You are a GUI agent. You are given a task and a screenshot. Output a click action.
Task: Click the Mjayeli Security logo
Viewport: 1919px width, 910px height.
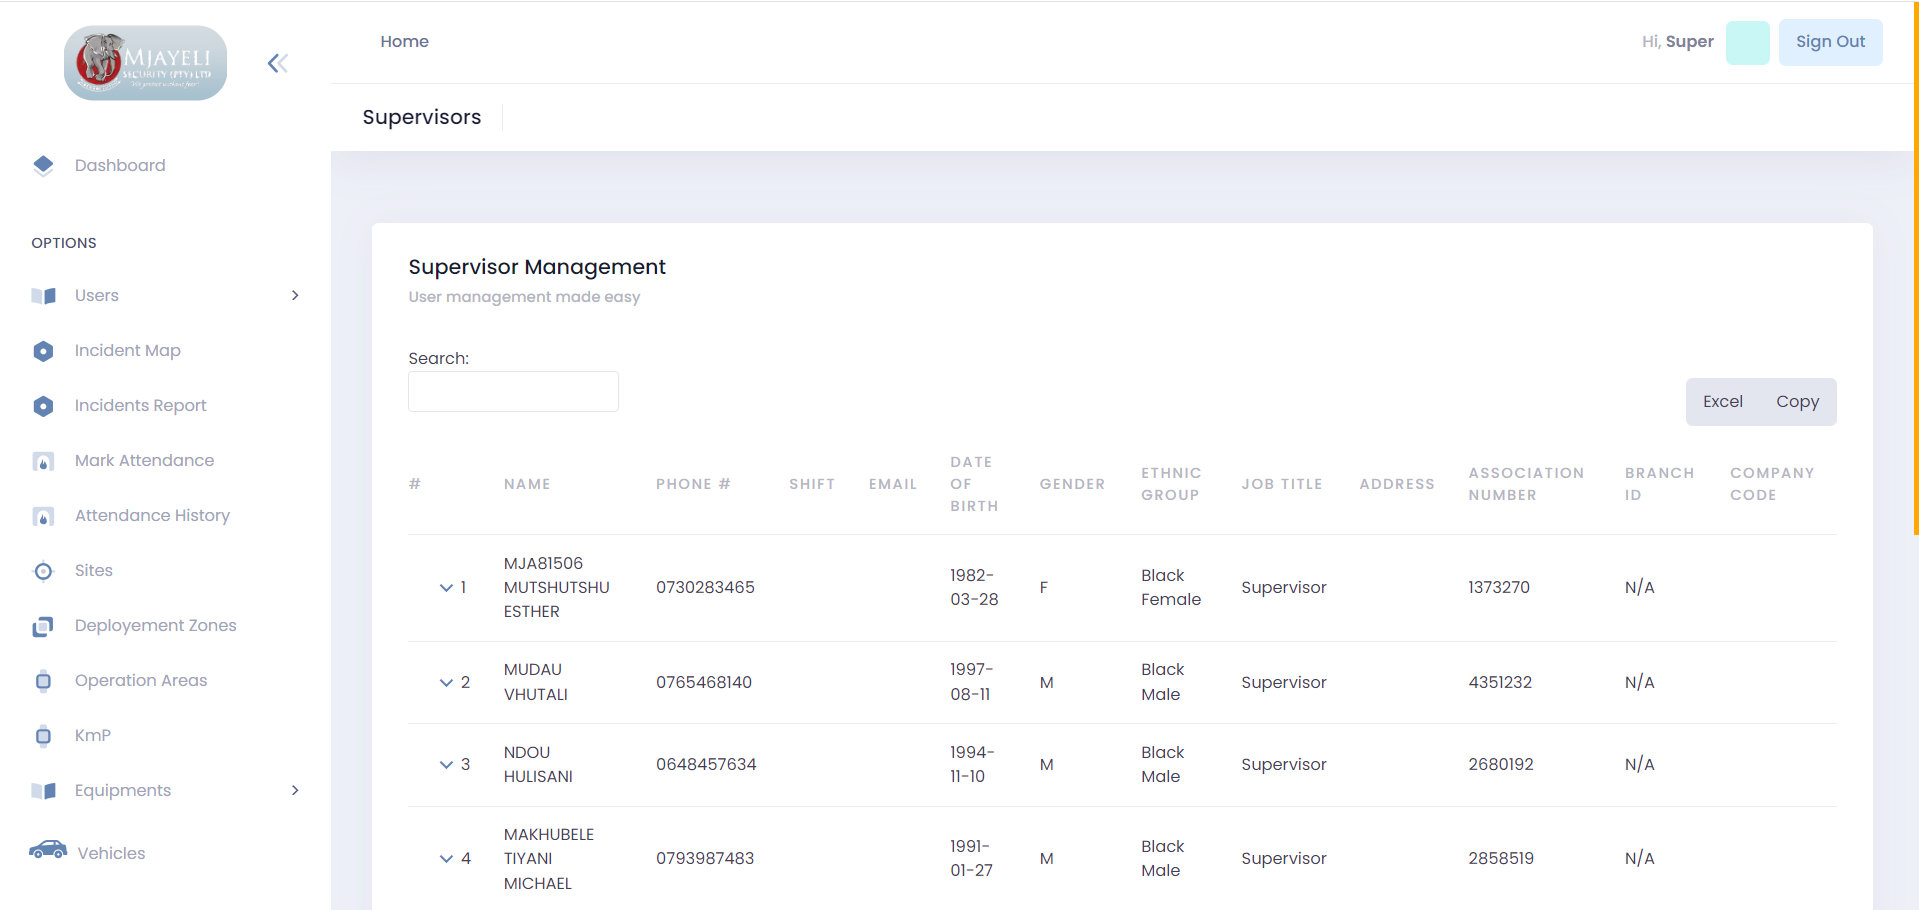(x=145, y=63)
